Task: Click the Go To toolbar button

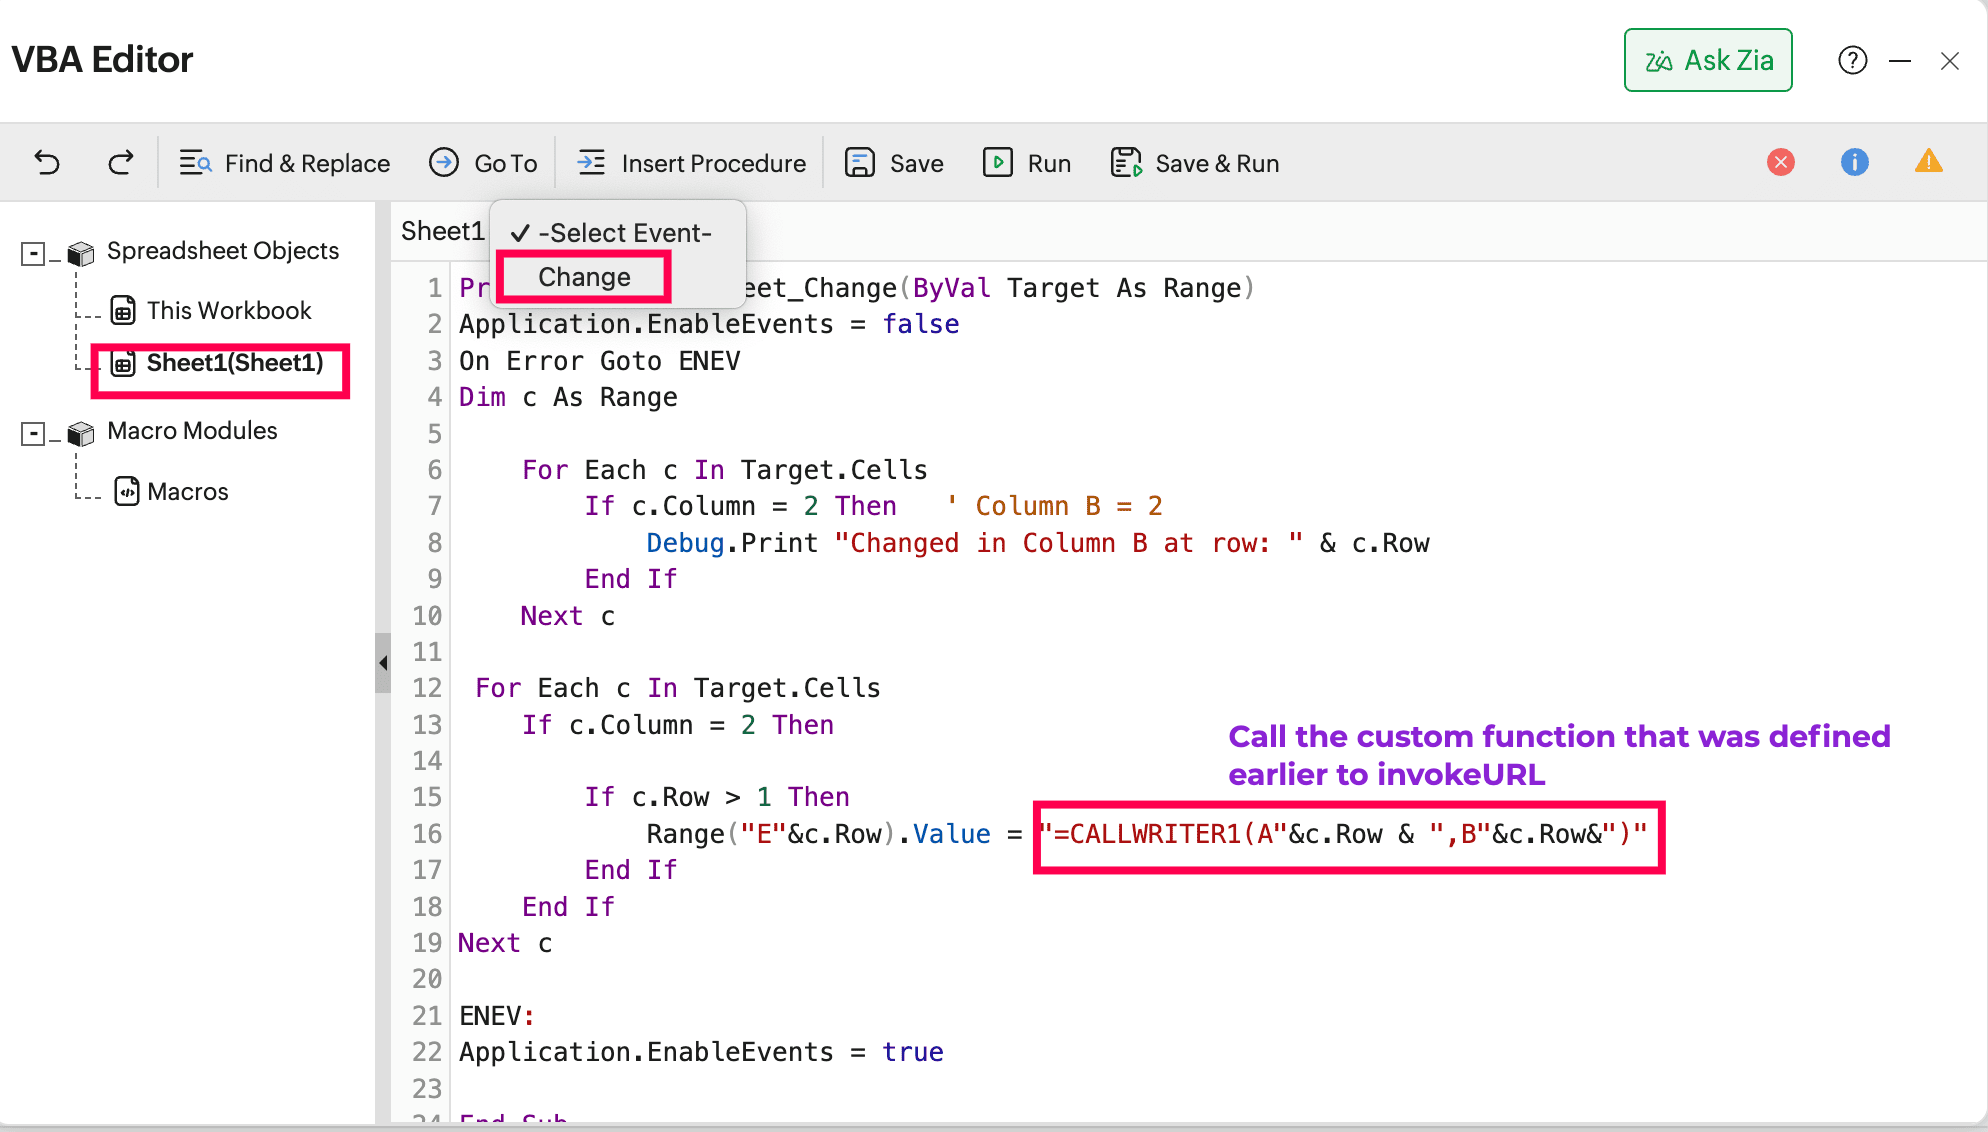Action: click(x=484, y=163)
